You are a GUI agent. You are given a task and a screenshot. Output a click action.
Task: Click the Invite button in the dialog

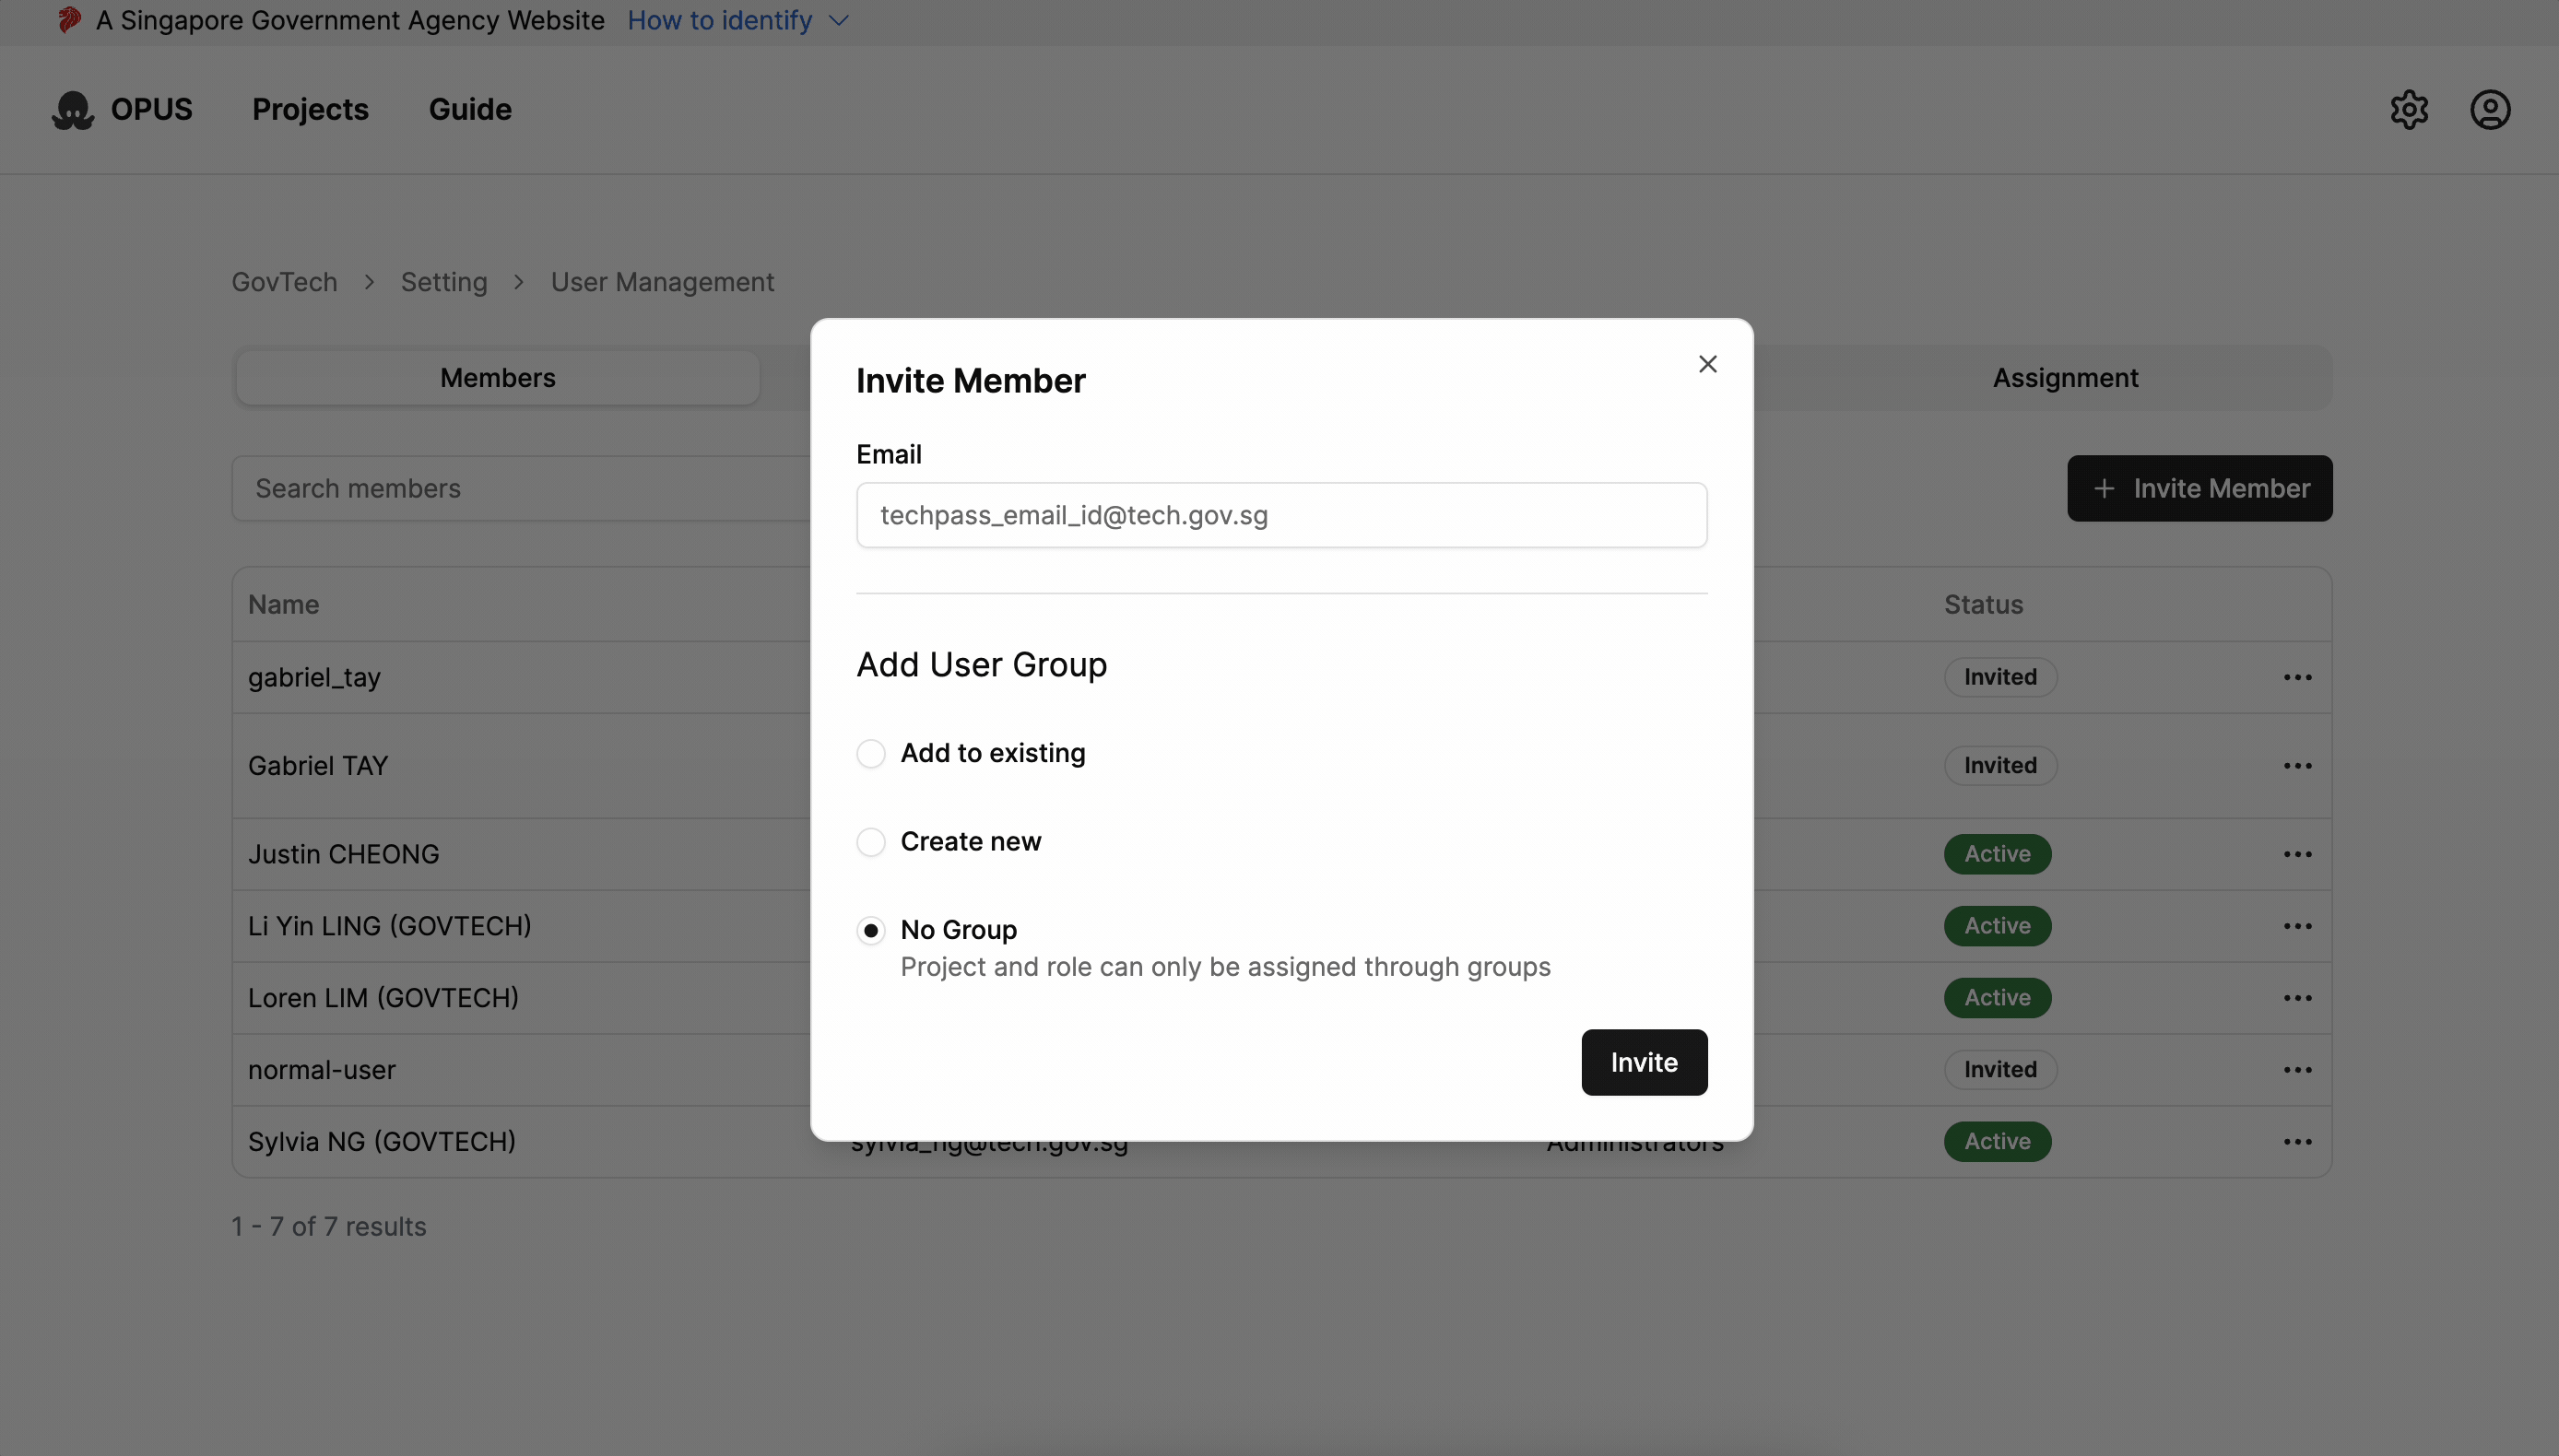[x=1644, y=1062]
